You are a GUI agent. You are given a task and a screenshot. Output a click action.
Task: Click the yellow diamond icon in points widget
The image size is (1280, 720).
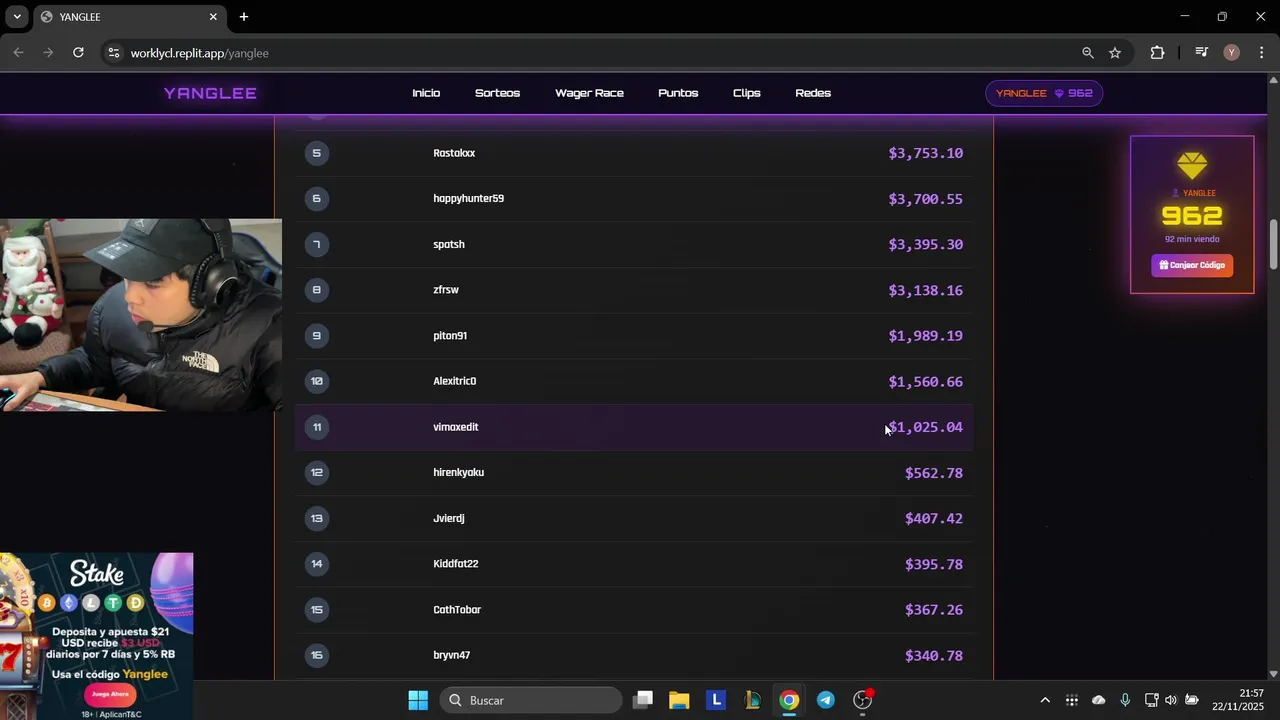tap(1192, 166)
